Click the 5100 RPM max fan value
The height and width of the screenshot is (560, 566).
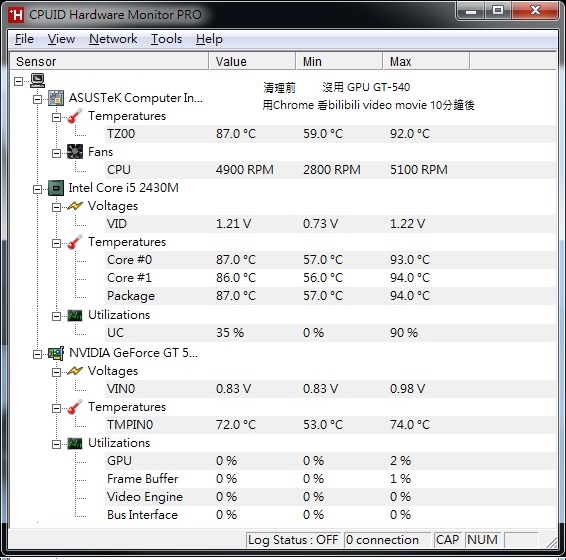tap(419, 170)
